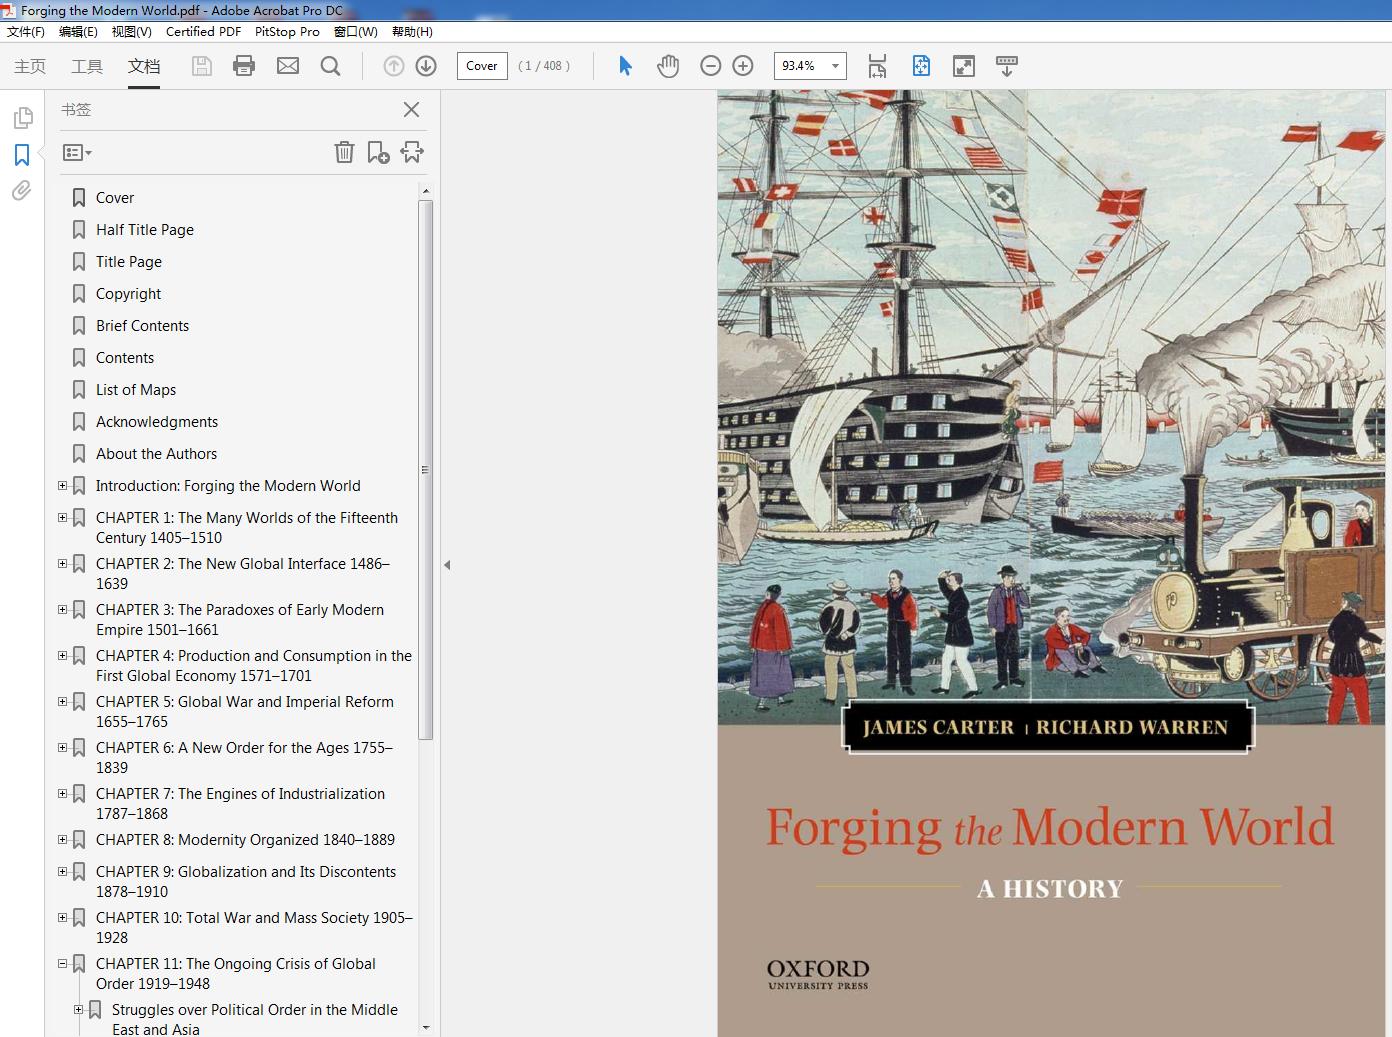Open the Certified PDF menu
This screenshot has height=1037, width=1392.
tap(203, 32)
